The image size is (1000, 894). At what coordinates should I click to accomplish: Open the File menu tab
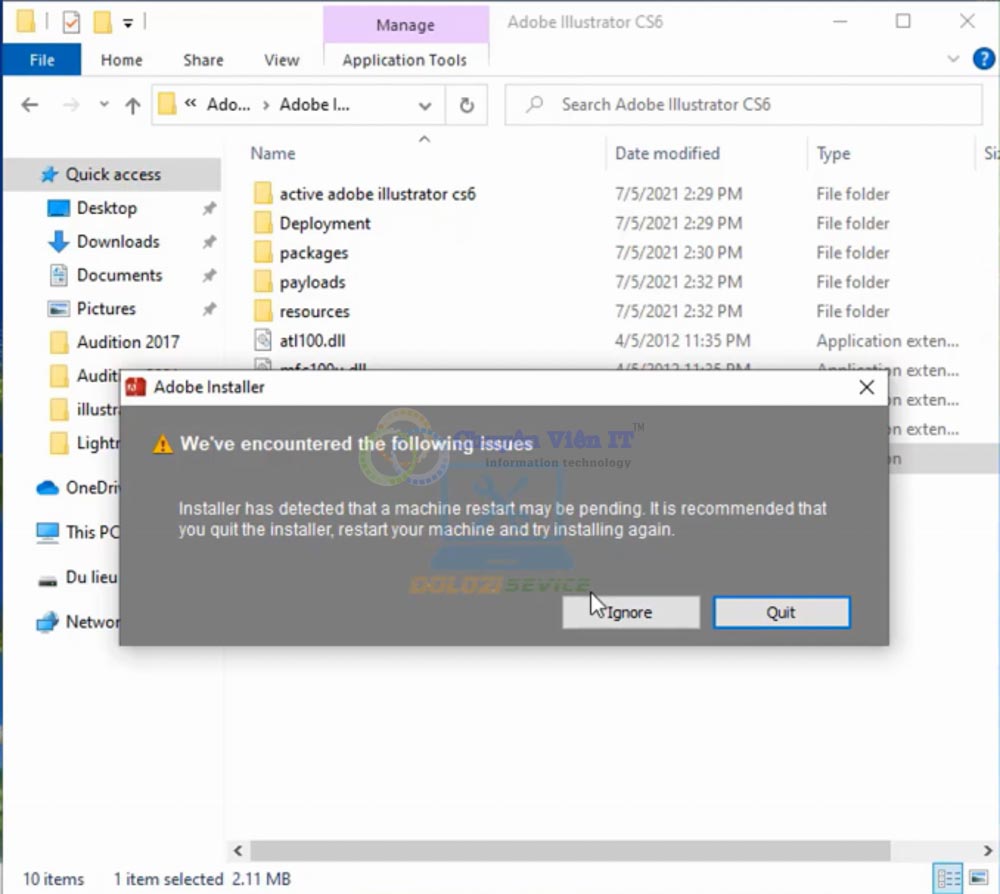42,60
